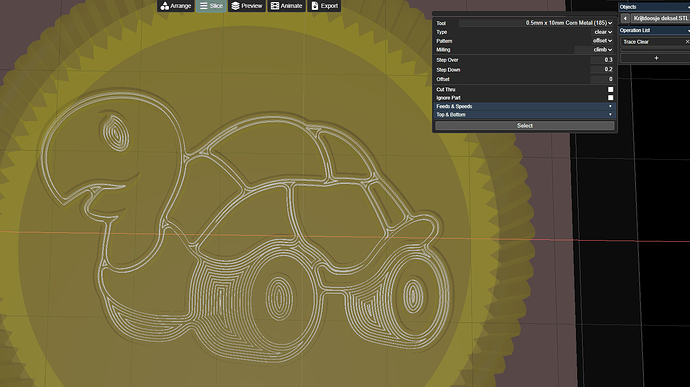
Task: Remove the Trace Clear operation
Action: [x=687, y=42]
